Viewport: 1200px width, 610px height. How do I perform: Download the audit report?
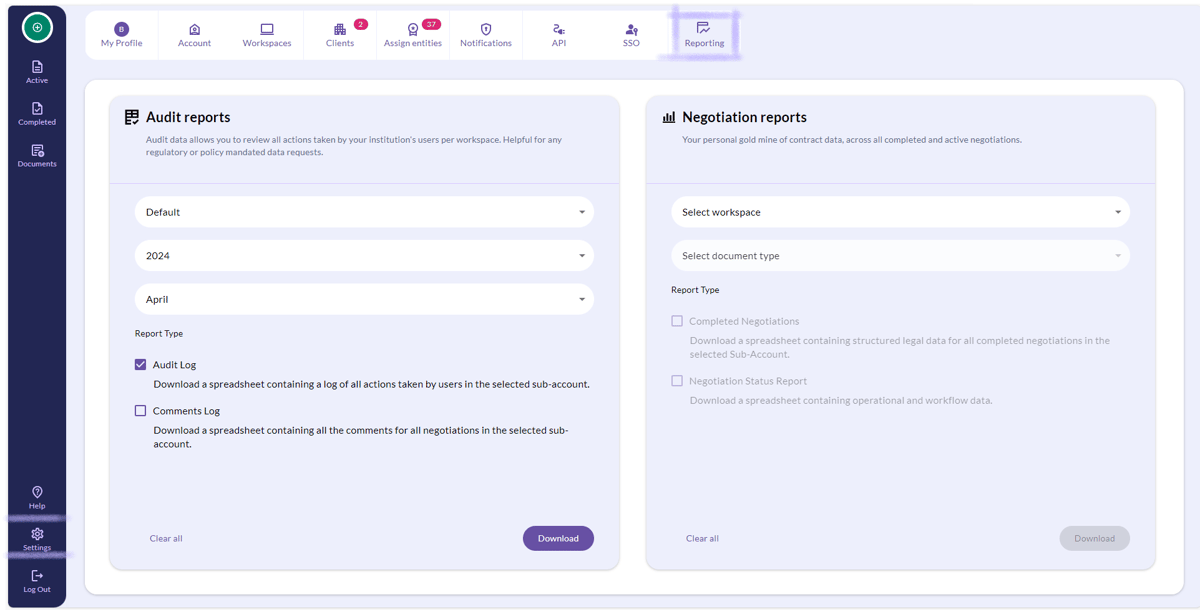pos(558,538)
